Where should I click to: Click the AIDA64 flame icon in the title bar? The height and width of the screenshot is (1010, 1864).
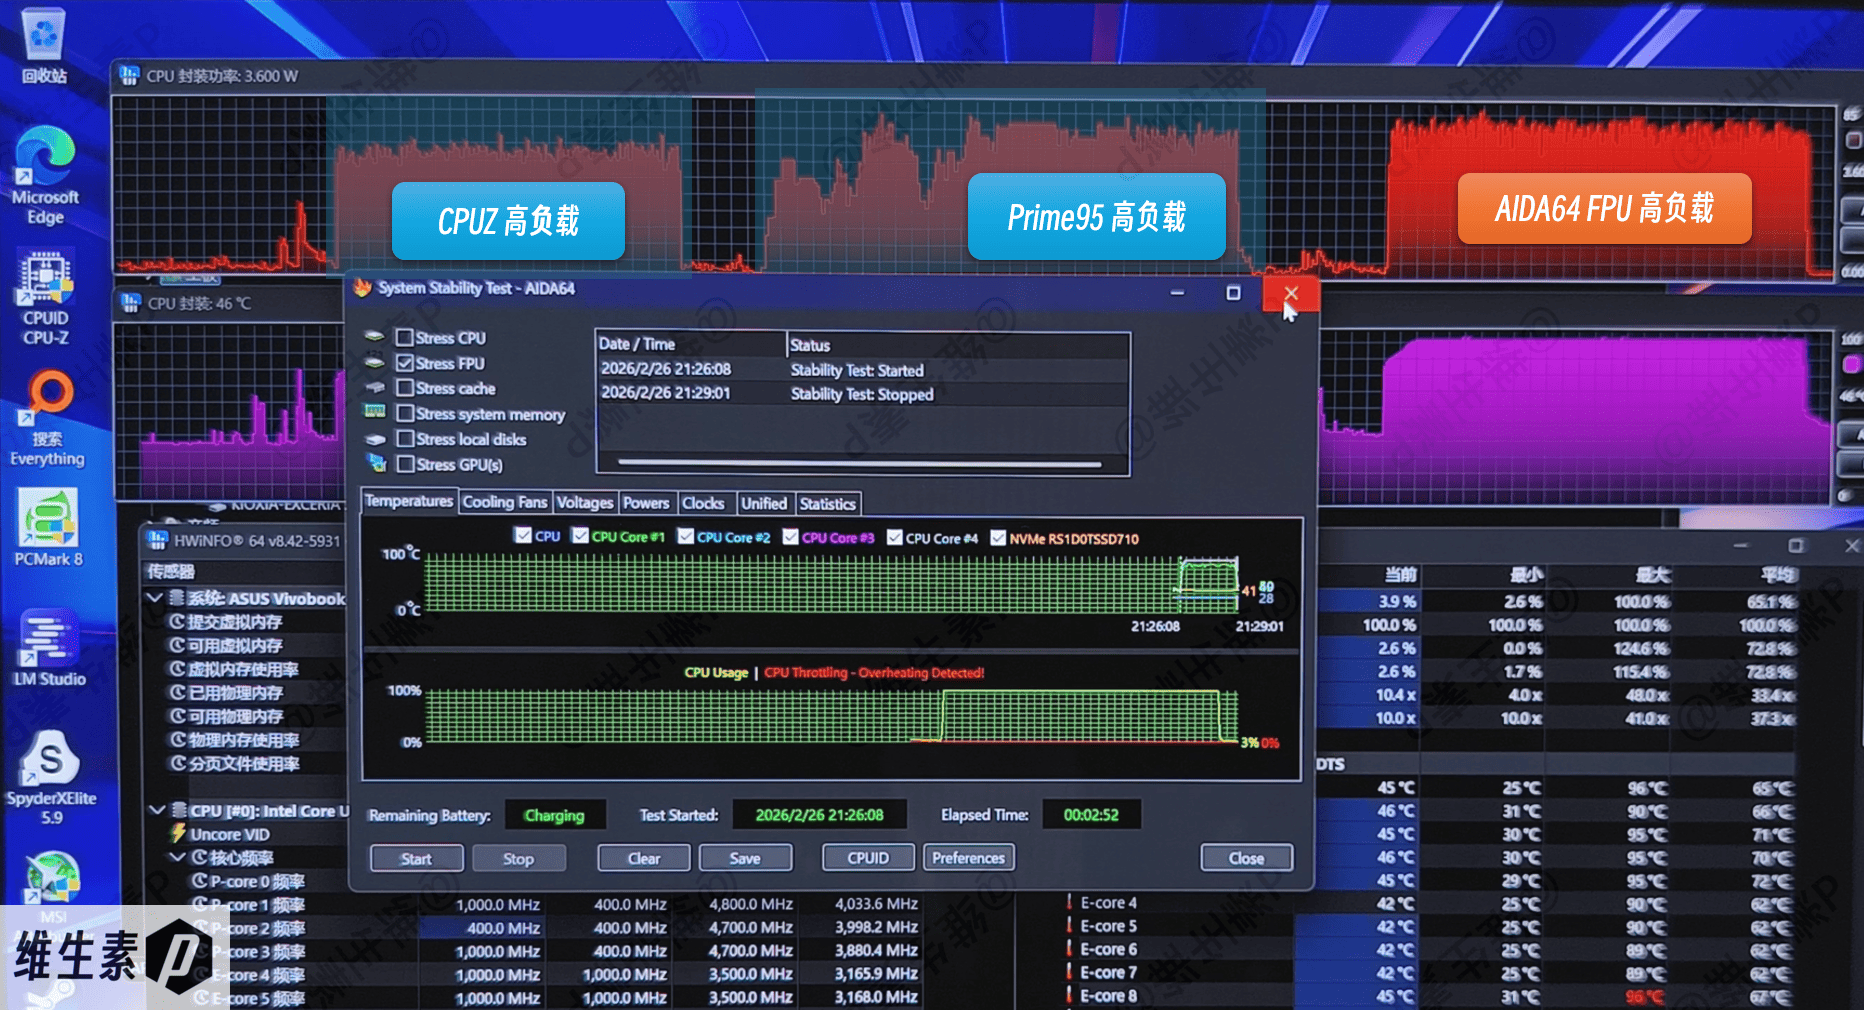point(363,289)
